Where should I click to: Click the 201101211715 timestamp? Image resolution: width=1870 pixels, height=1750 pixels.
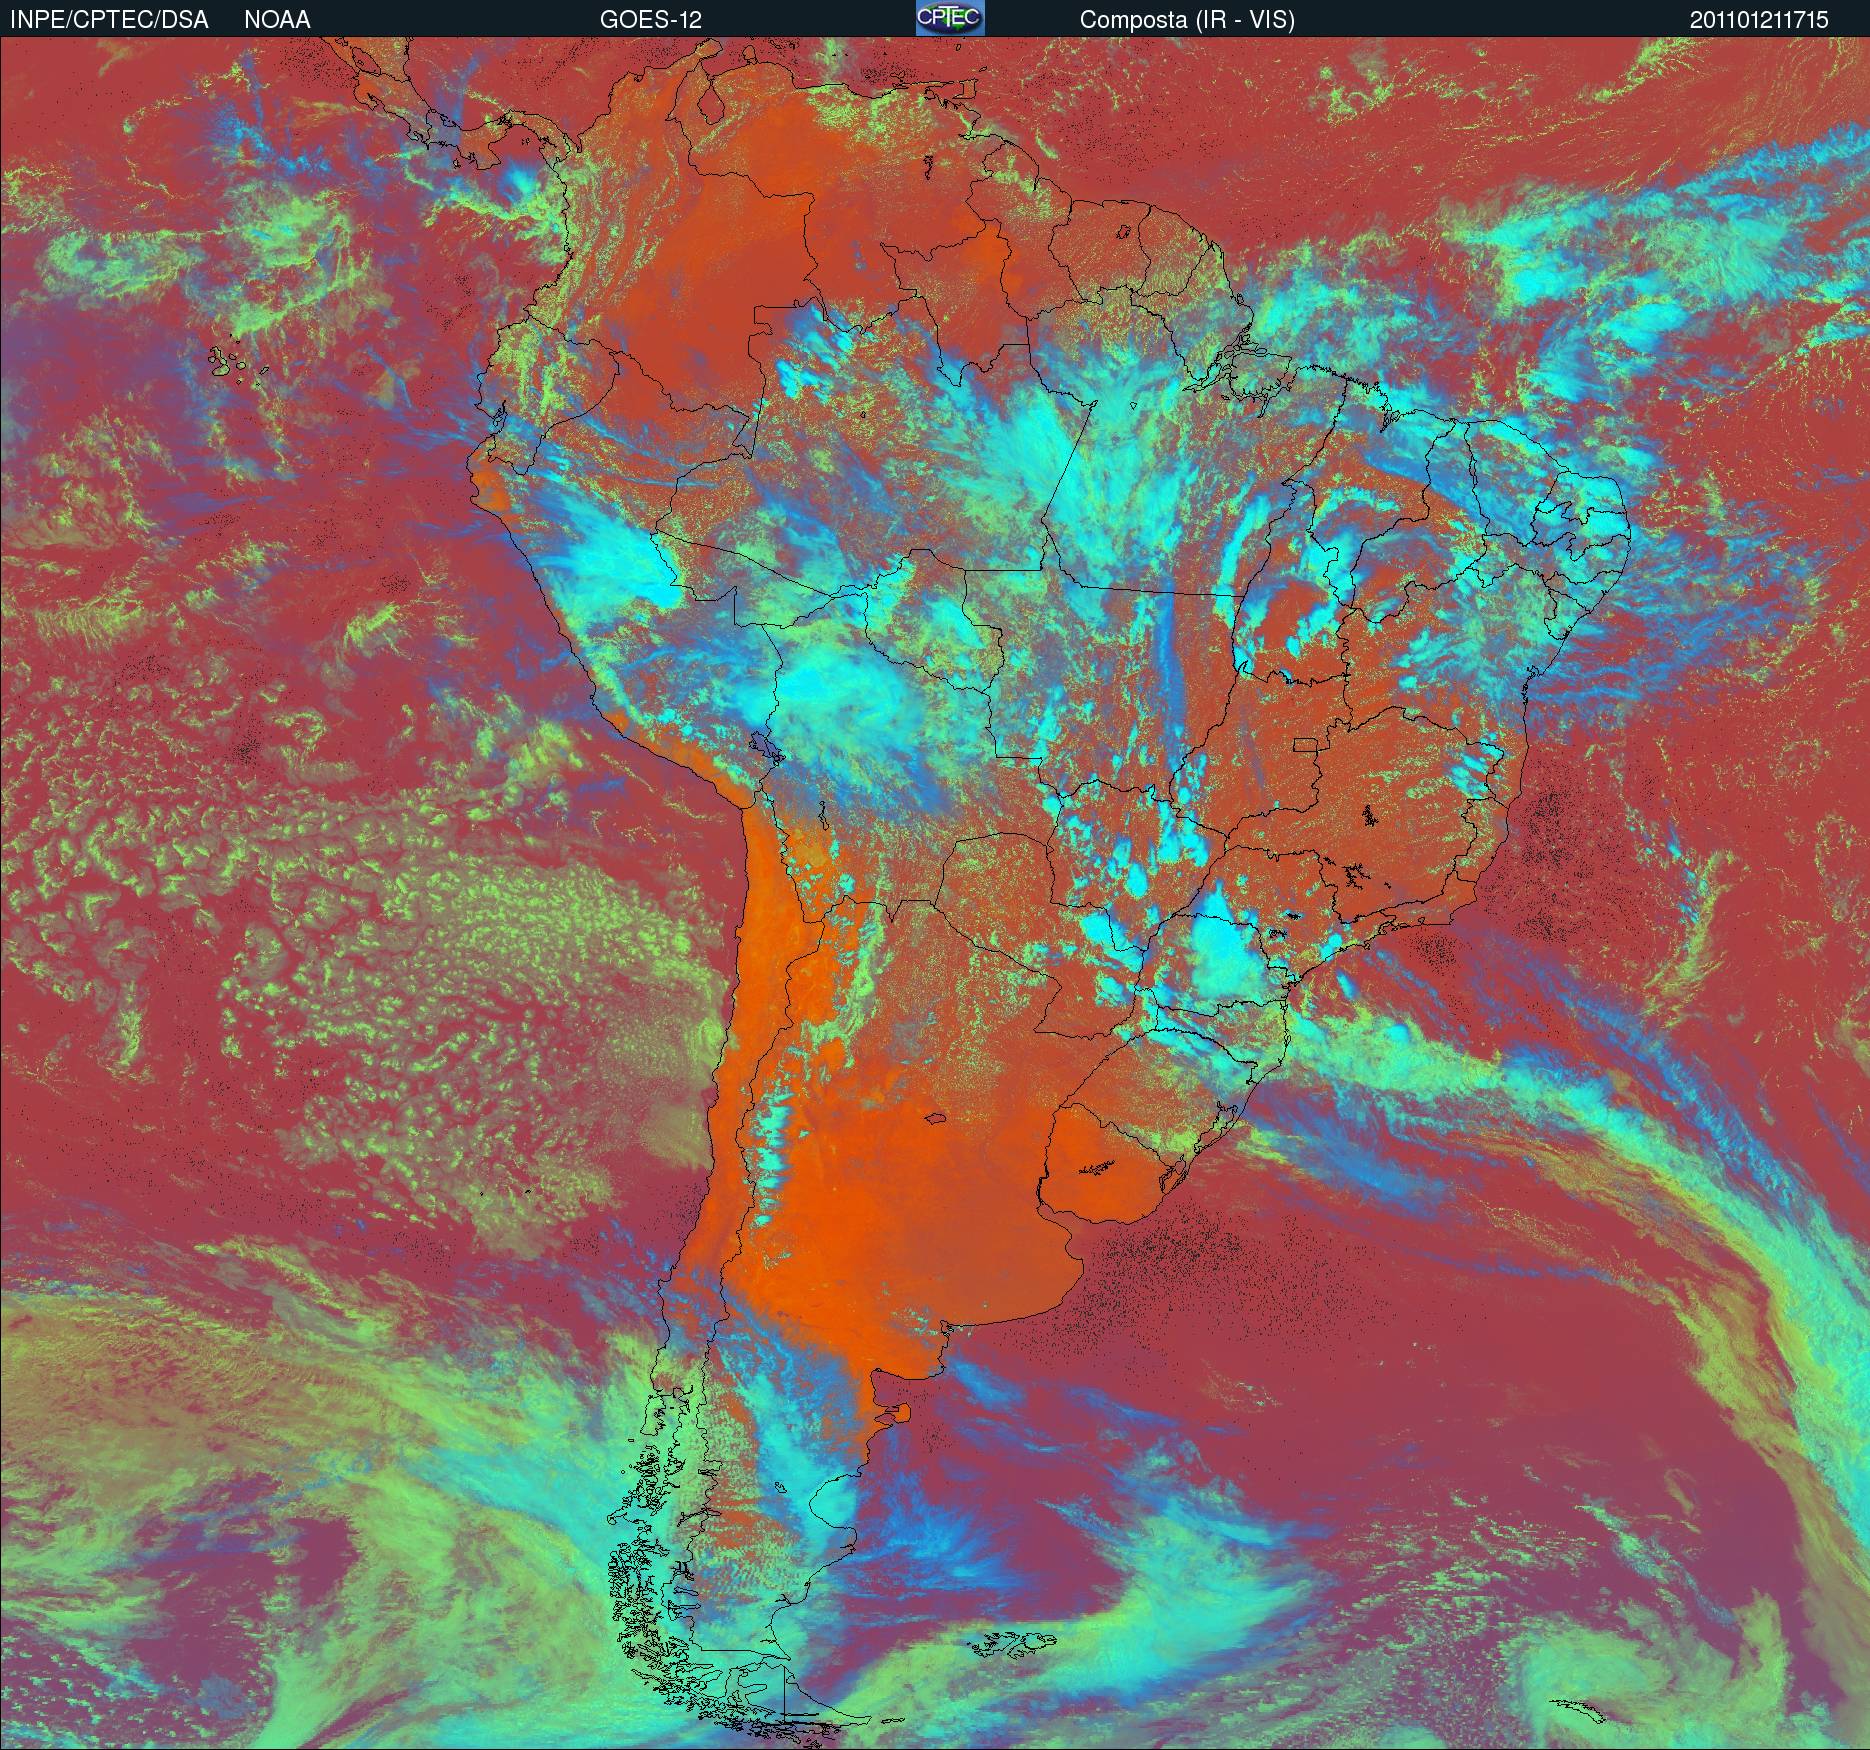pyautogui.click(x=1759, y=20)
